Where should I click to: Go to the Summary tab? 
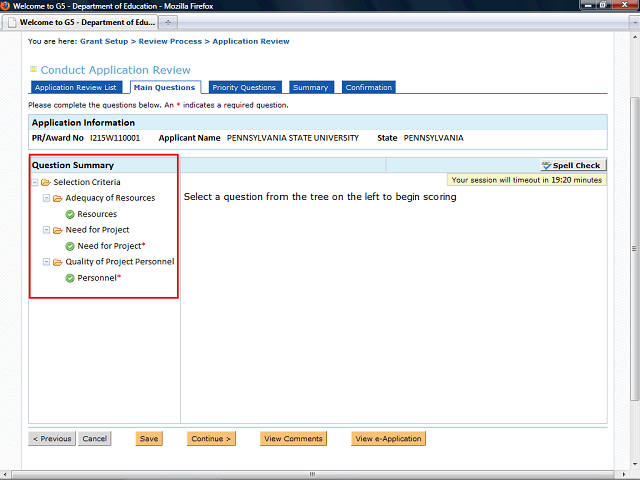tap(311, 87)
